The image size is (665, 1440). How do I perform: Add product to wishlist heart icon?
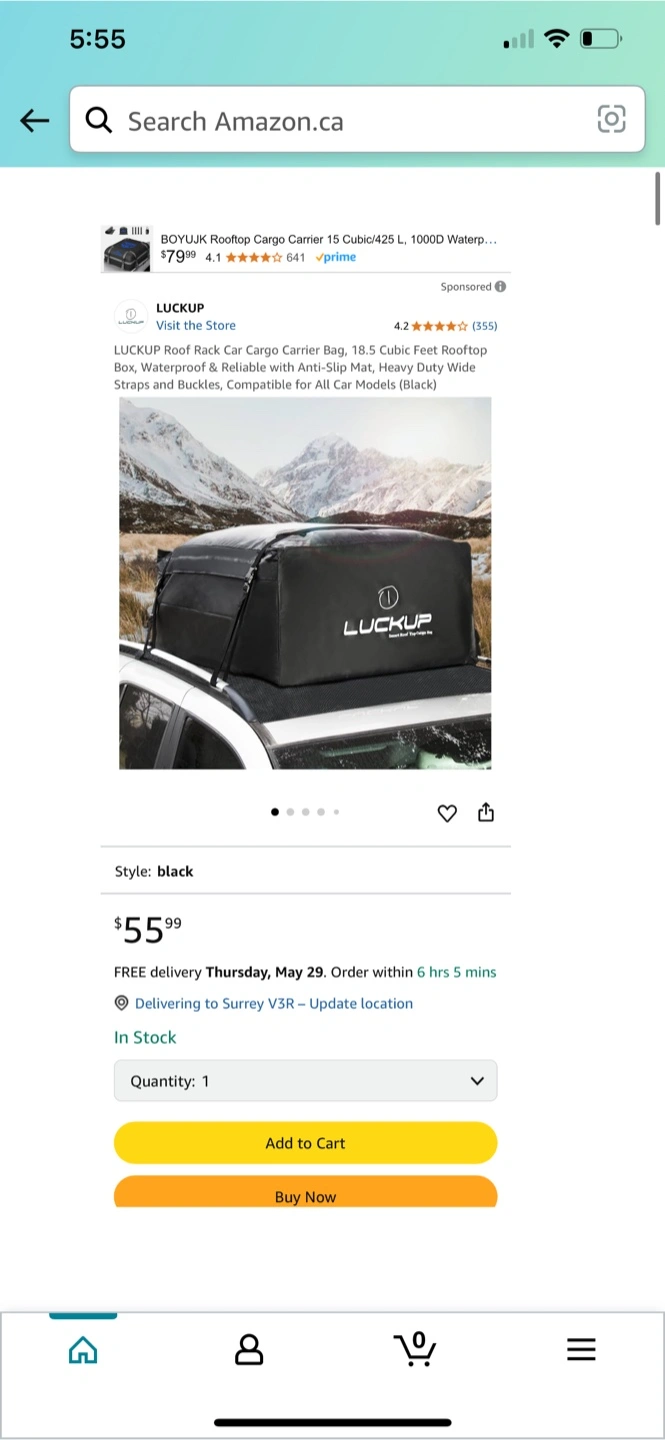(447, 813)
